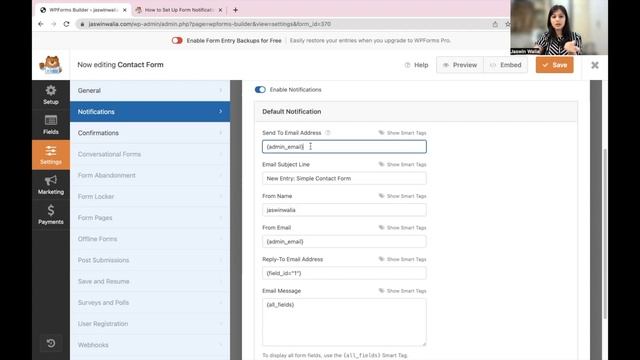Click the browser address bar URL
This screenshot has height=360, width=640.
tap(210, 24)
